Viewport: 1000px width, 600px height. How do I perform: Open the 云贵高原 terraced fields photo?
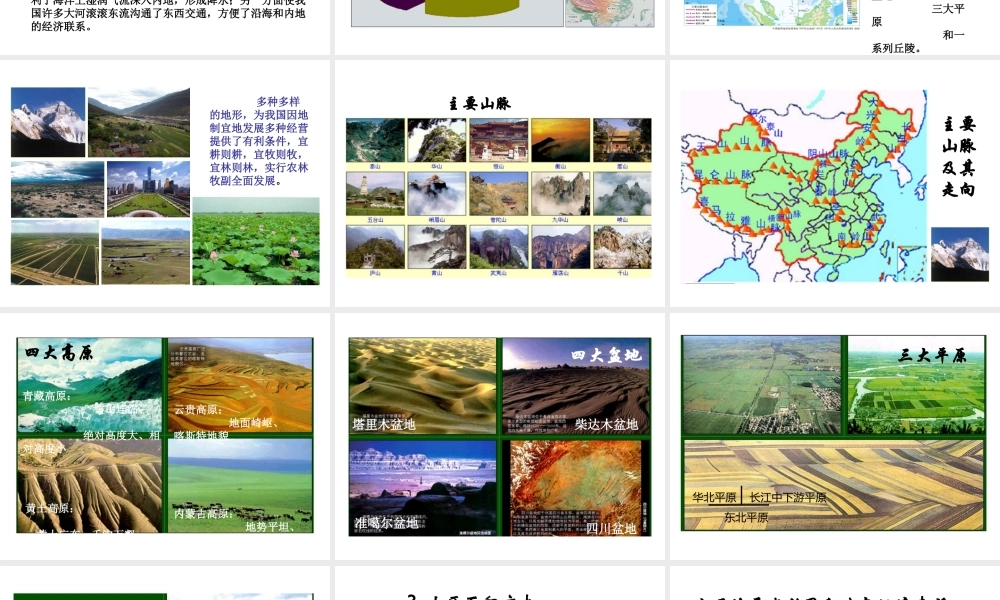240,386
